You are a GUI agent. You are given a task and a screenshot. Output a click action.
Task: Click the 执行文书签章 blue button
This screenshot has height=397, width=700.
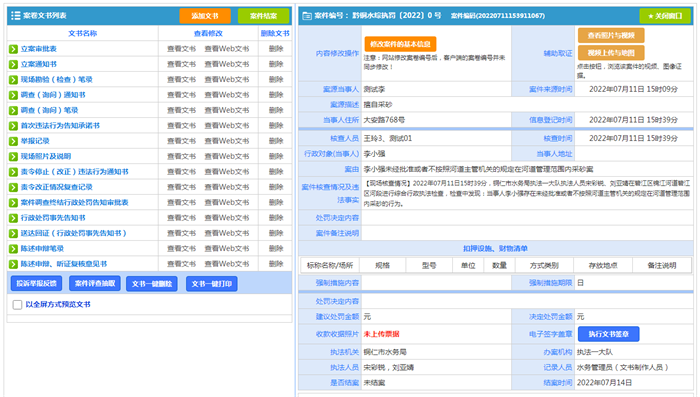click(x=608, y=334)
